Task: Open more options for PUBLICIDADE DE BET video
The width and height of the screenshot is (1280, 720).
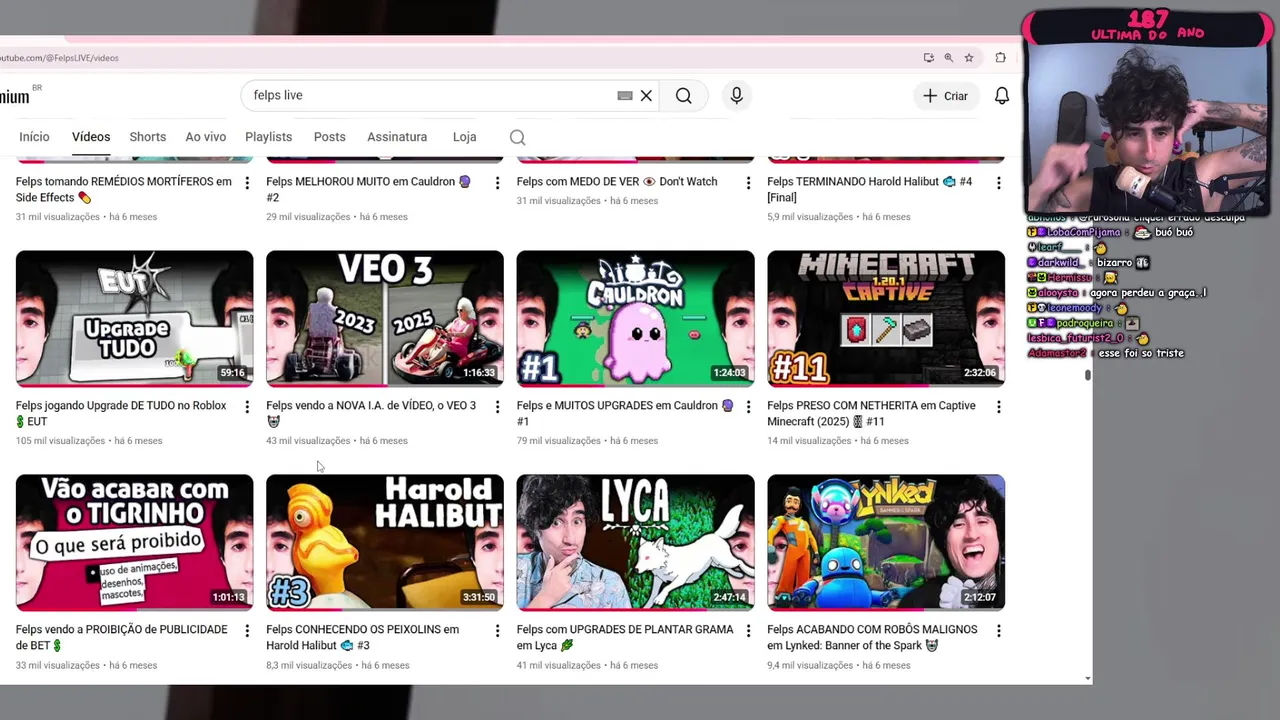Action: pos(247,631)
